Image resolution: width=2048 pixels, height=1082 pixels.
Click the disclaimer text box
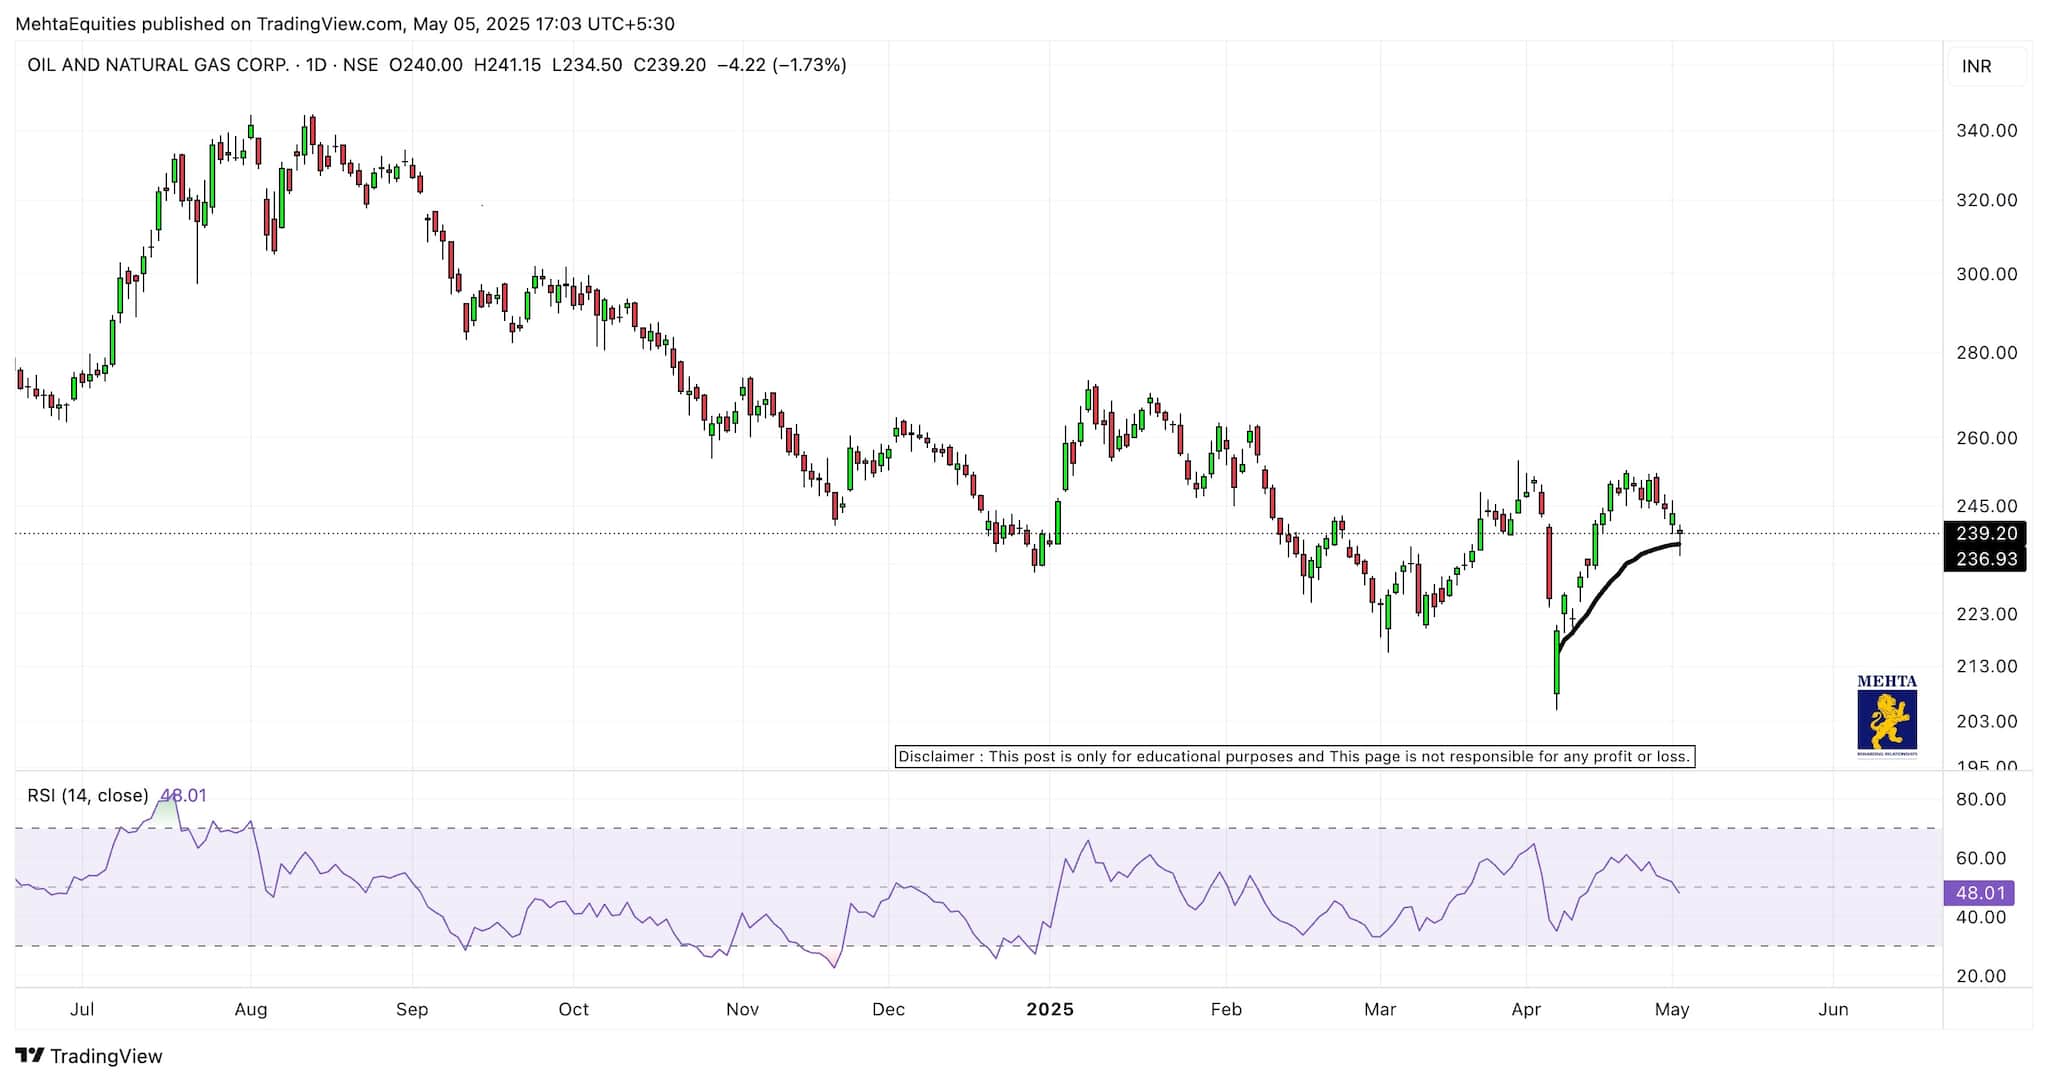click(x=1294, y=757)
